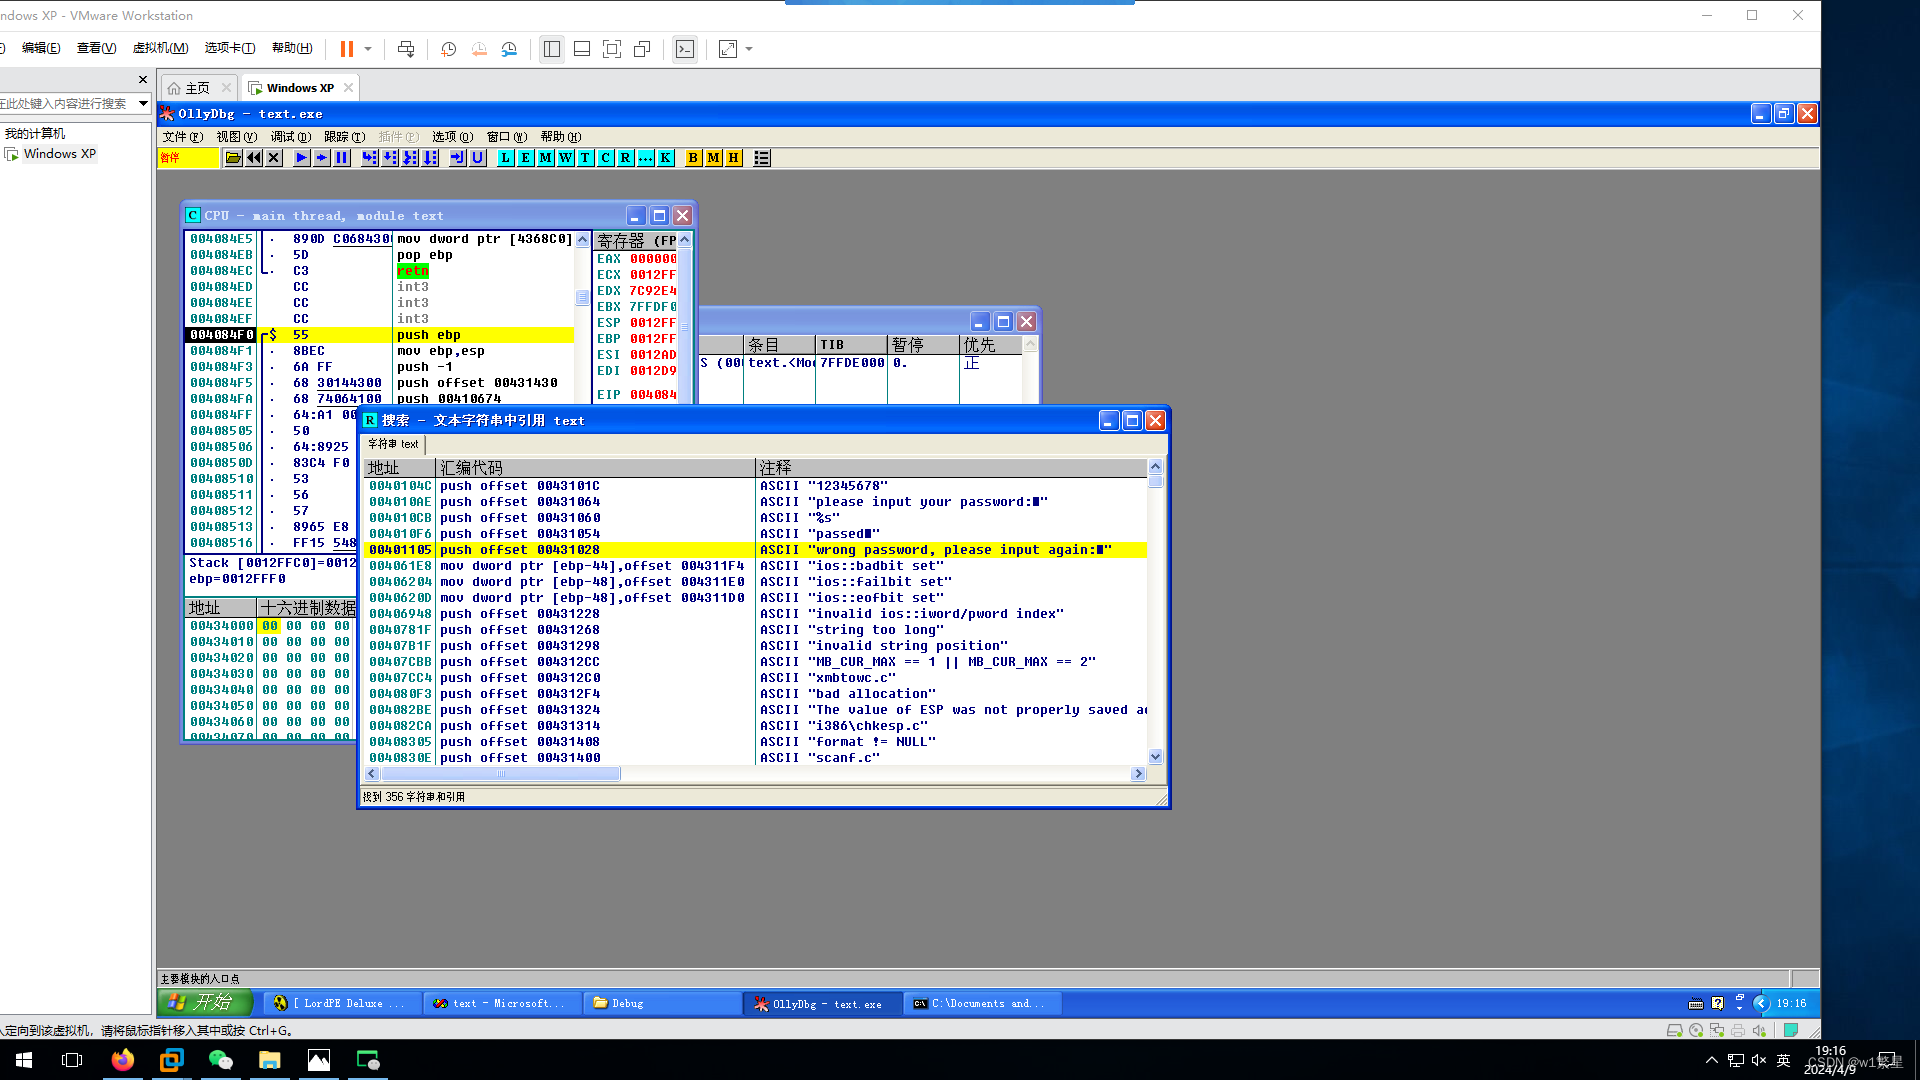Click VMware's snapshot manager wrench icon
The image size is (1920, 1080).
click(x=509, y=49)
